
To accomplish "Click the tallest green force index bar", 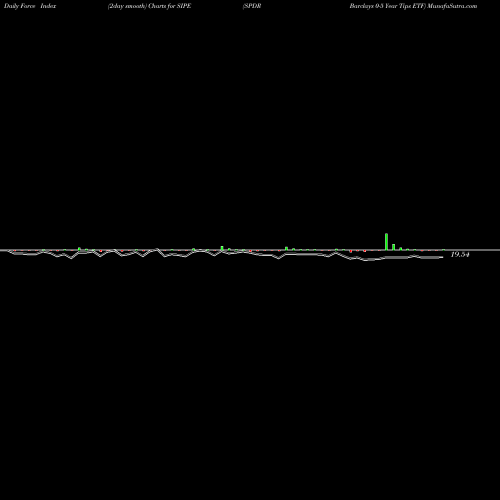I will [x=386, y=242].
